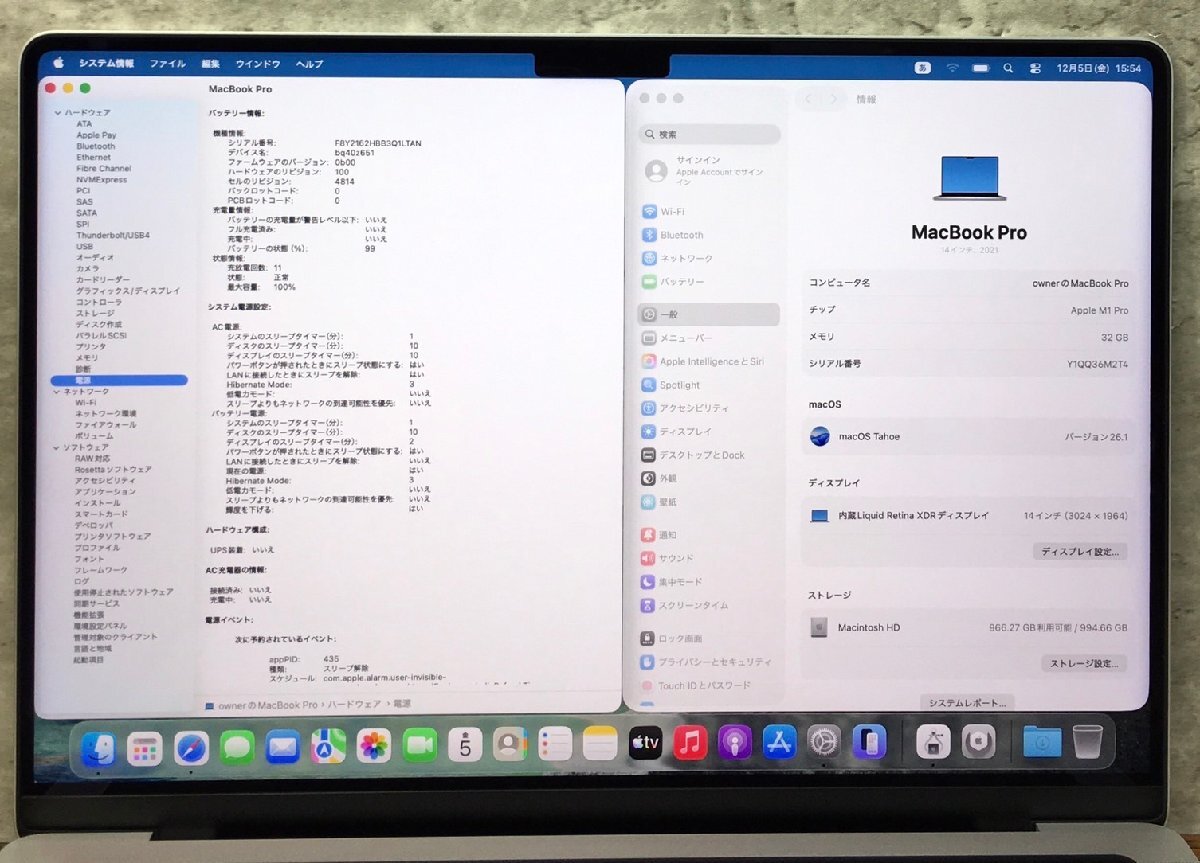Click the System Settings gear in the Dock

[824, 743]
